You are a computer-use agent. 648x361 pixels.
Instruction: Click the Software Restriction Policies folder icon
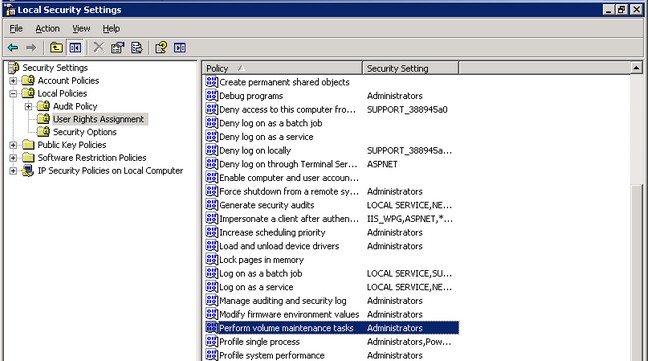pyautogui.click(x=28, y=157)
